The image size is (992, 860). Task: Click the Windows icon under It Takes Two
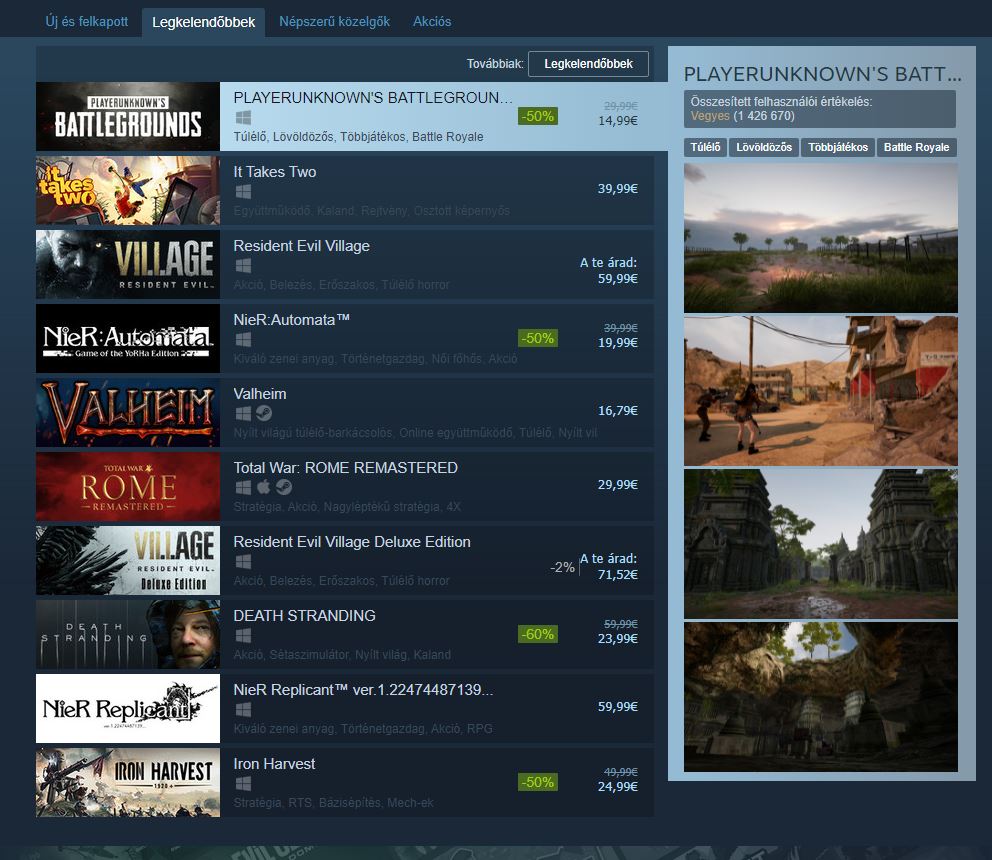[242, 192]
